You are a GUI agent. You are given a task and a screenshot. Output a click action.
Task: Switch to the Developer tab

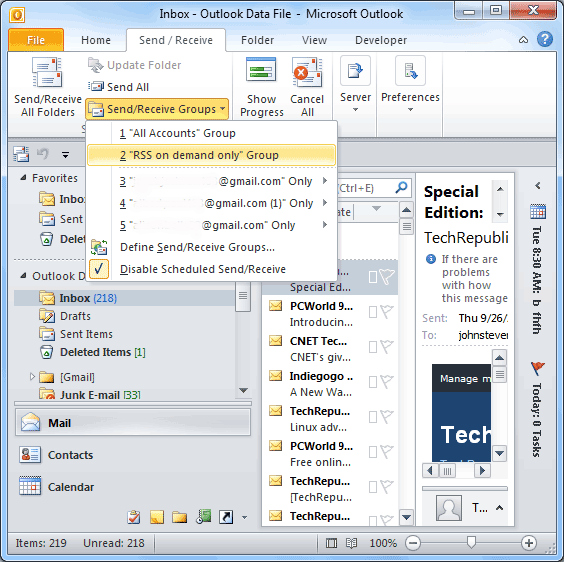pyautogui.click(x=381, y=40)
